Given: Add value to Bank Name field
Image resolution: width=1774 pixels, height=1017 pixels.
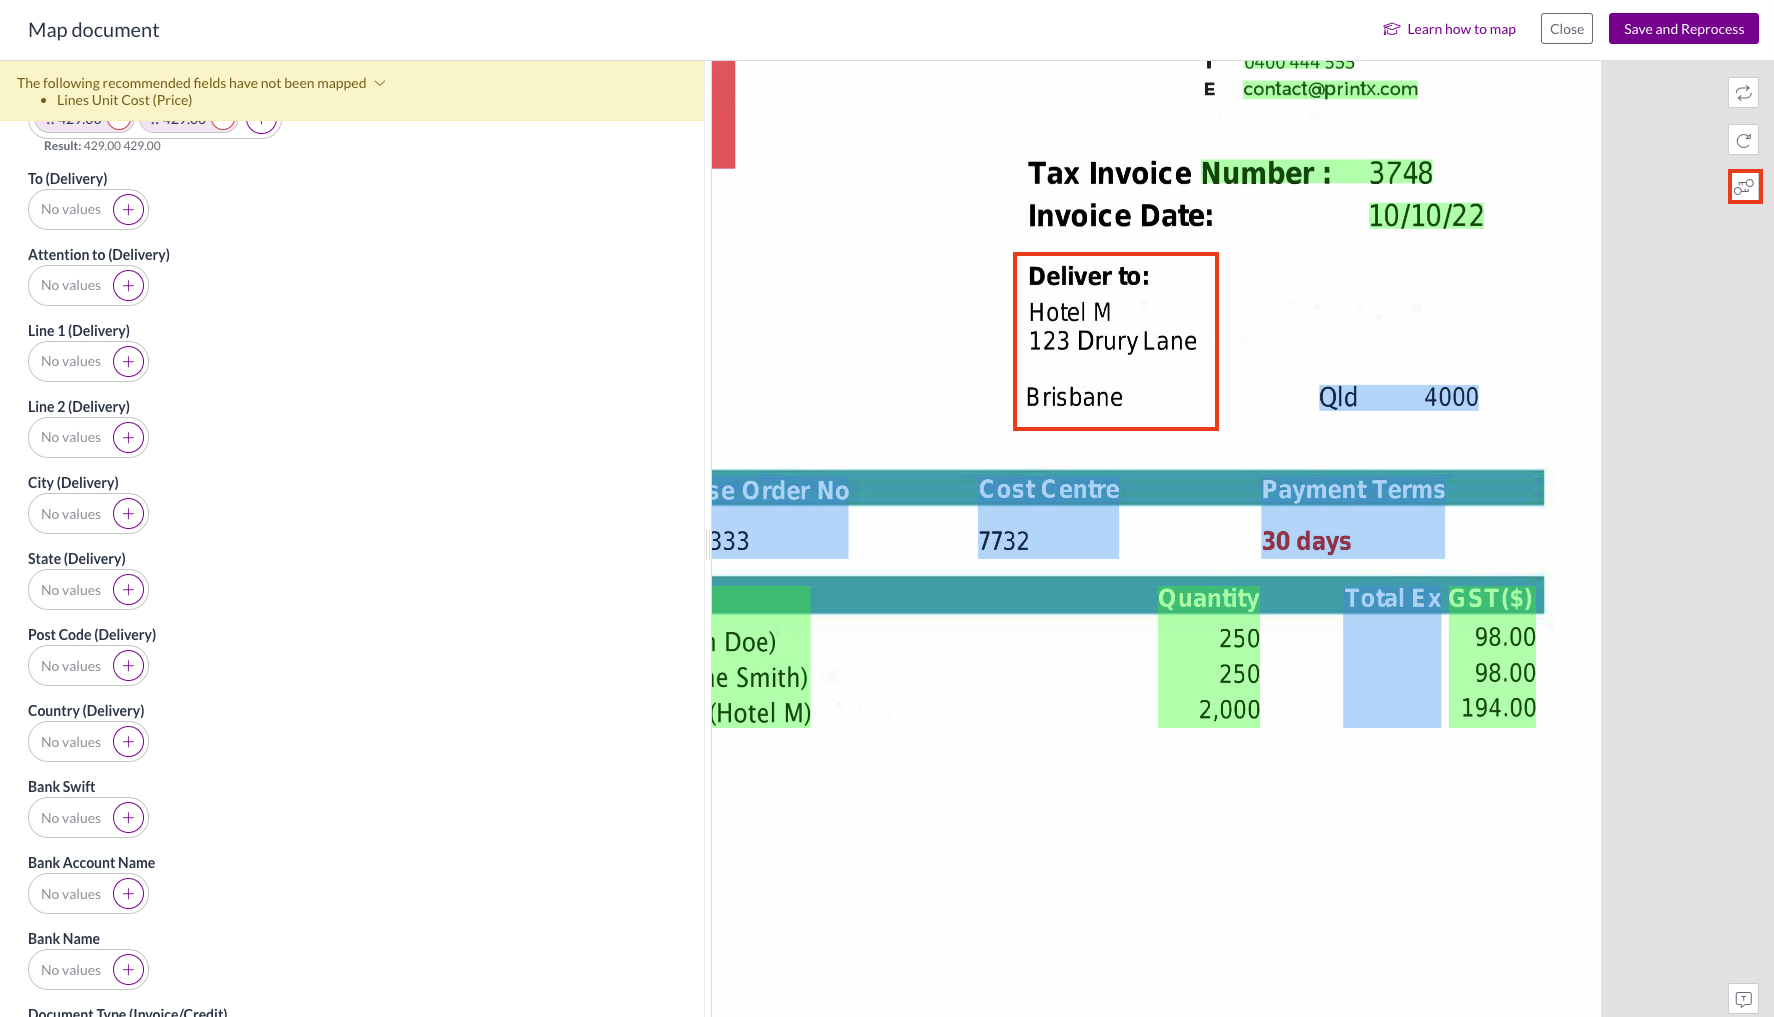Looking at the screenshot, I should (x=129, y=970).
